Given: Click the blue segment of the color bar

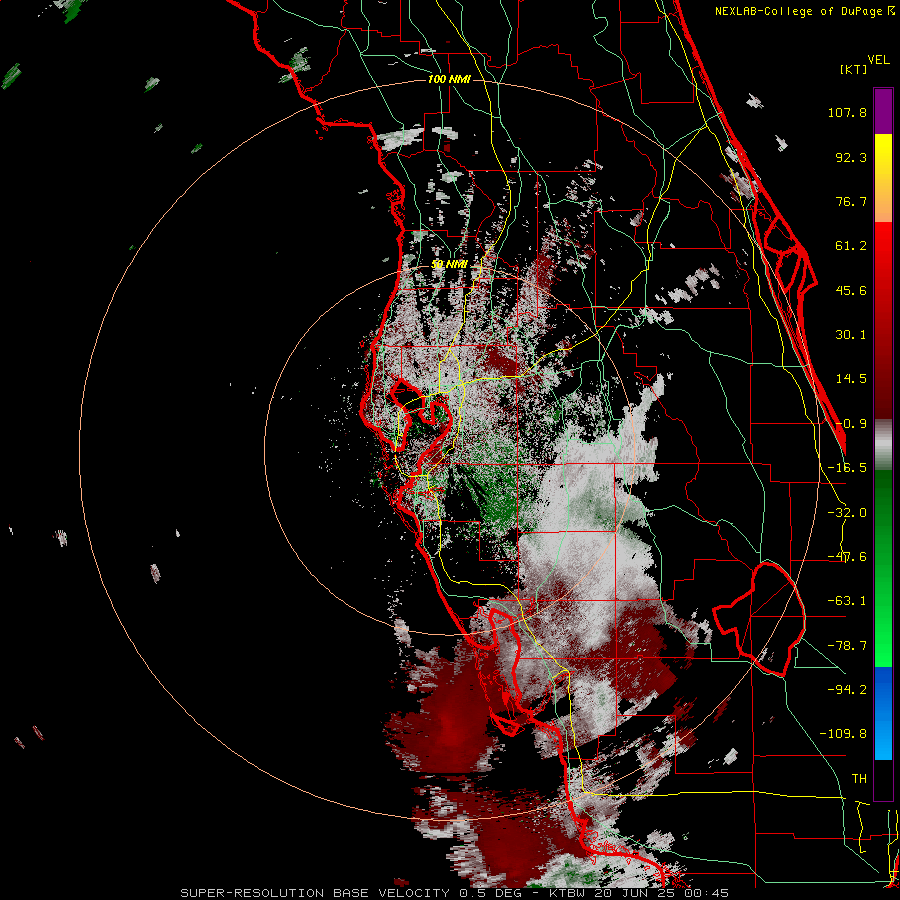Looking at the screenshot, I should pos(883,713).
